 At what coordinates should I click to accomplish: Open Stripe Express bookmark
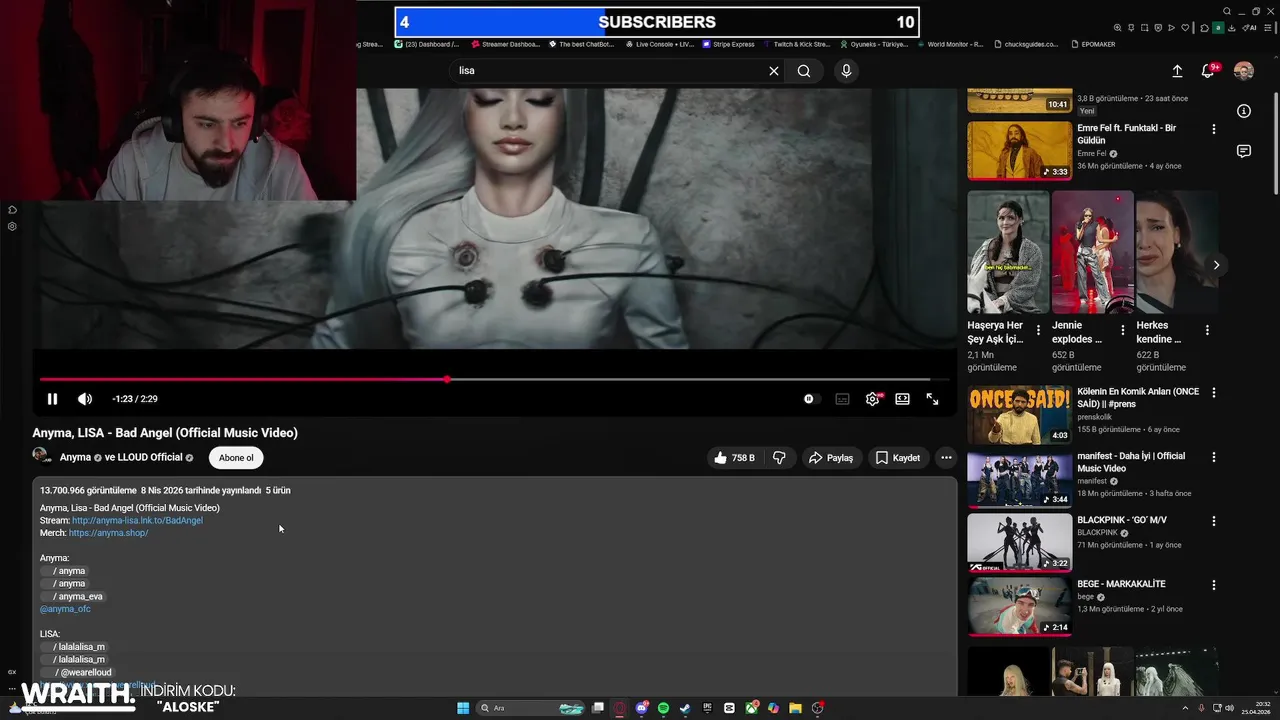click(x=728, y=44)
